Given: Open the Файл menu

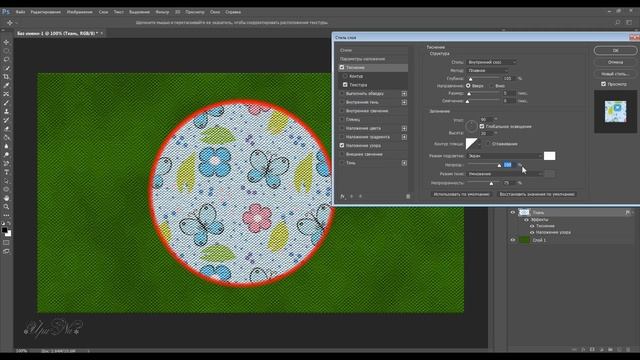Looking at the screenshot, I should tap(20, 12).
